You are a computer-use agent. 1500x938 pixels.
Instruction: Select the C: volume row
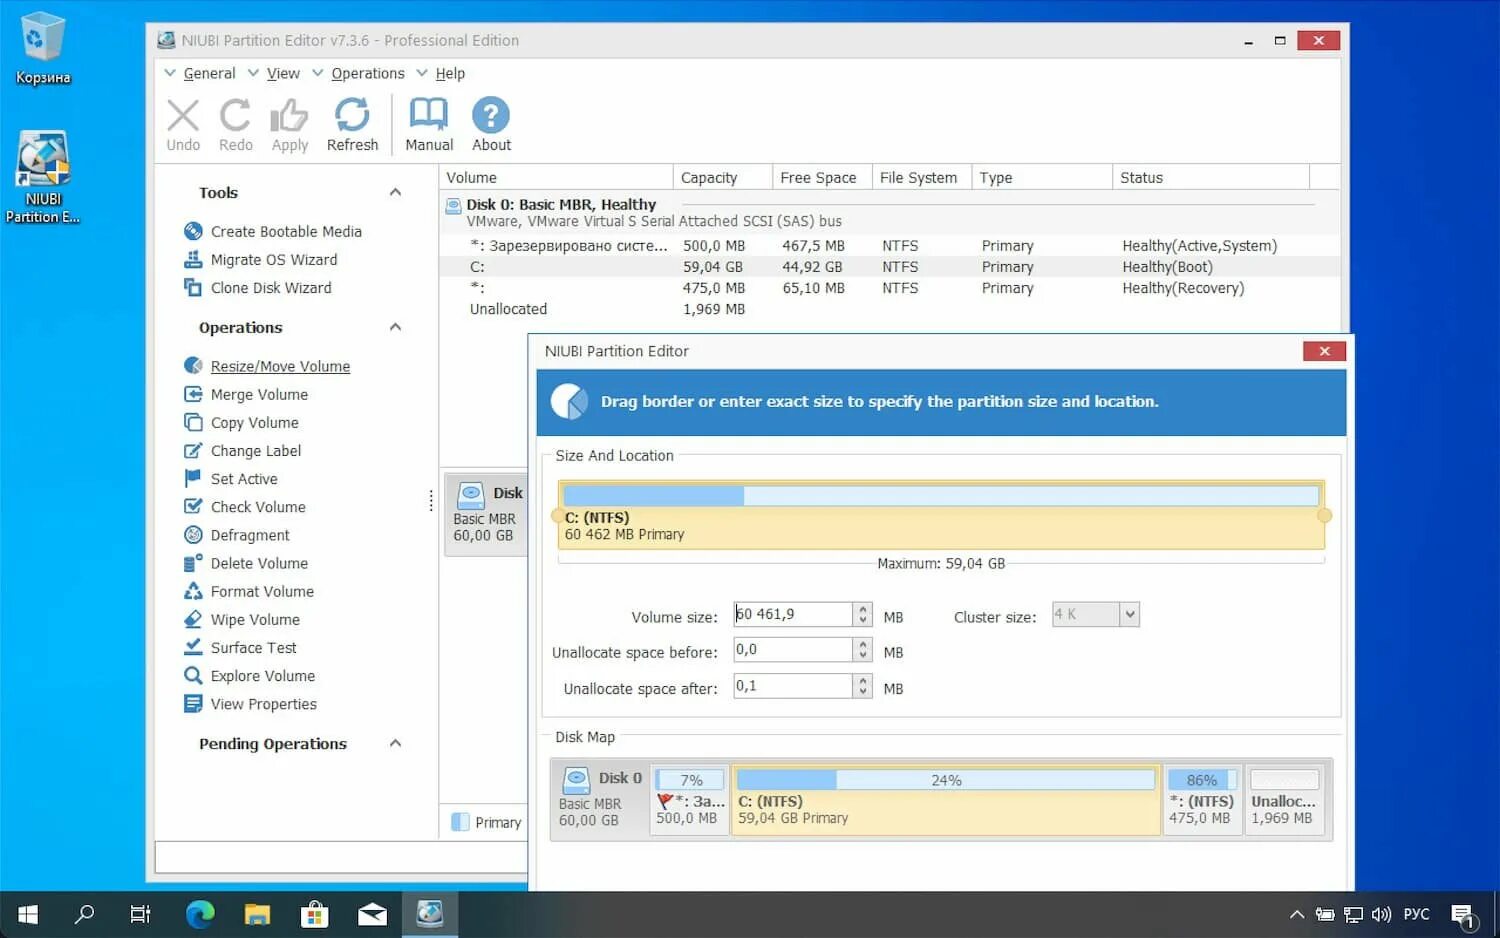tap(889, 267)
